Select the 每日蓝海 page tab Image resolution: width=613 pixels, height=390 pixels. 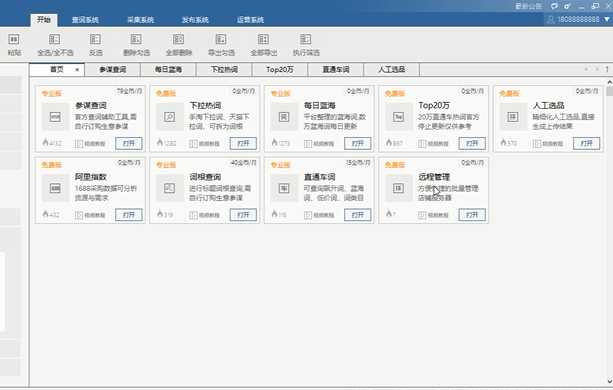(x=168, y=70)
